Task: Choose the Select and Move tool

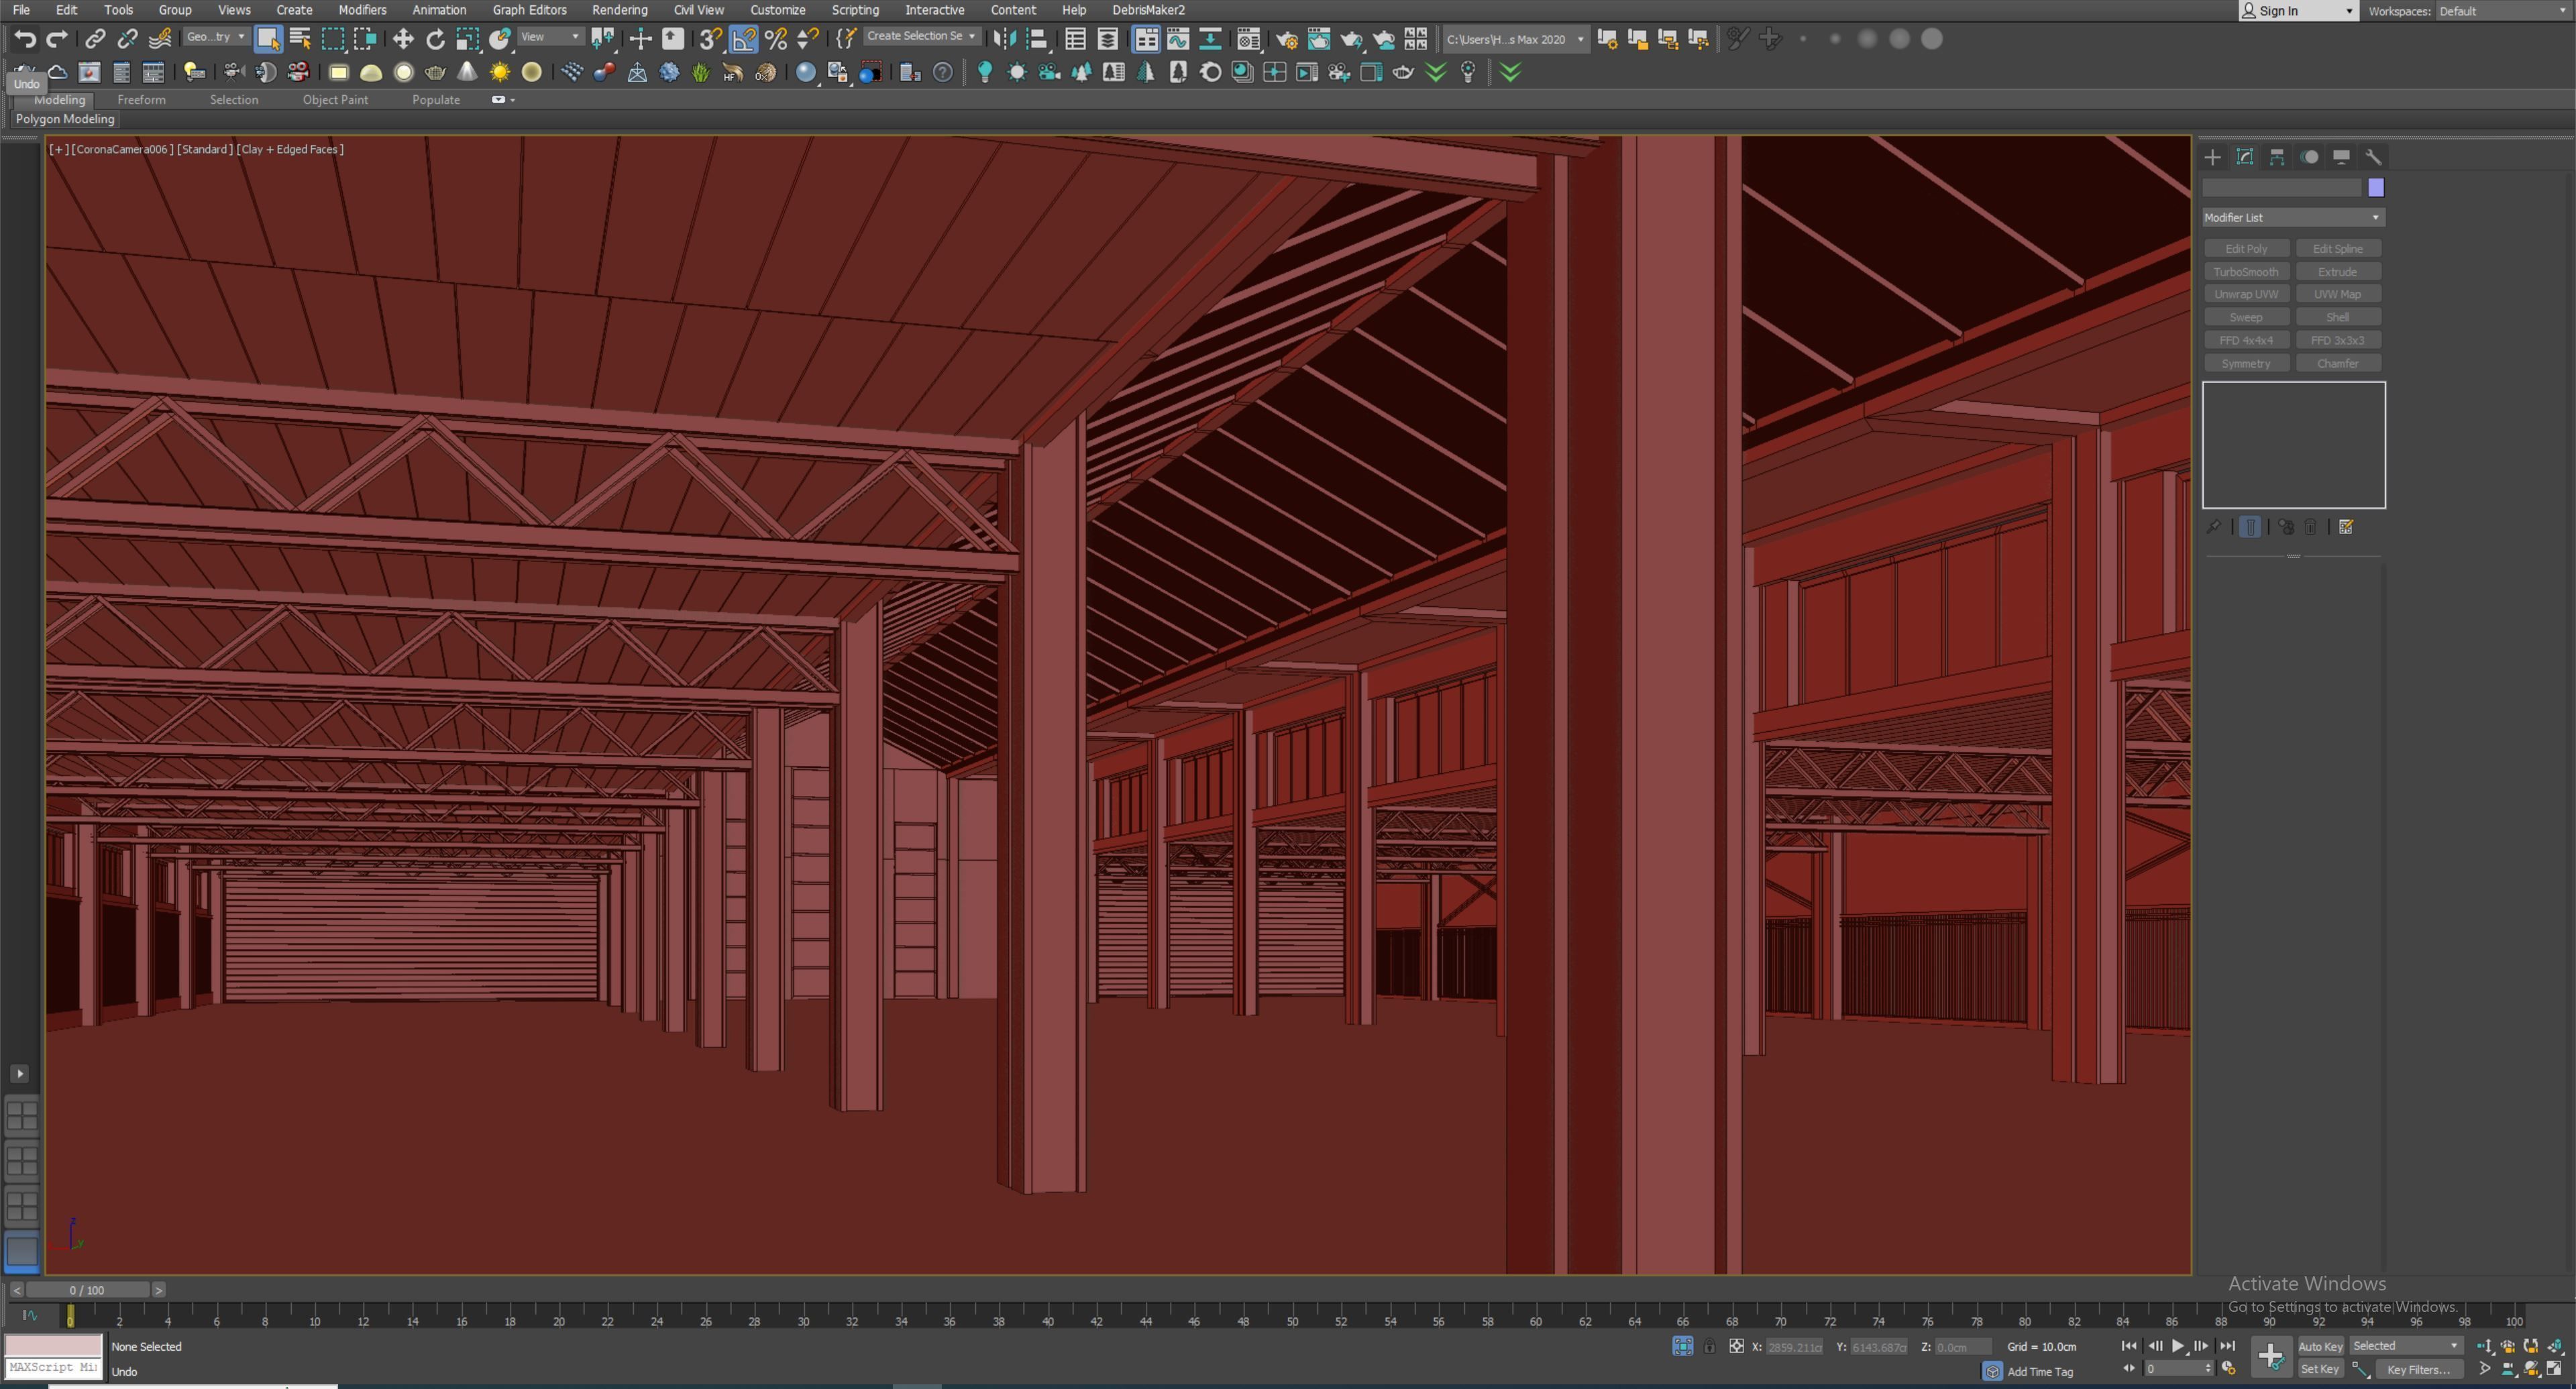Action: click(403, 39)
